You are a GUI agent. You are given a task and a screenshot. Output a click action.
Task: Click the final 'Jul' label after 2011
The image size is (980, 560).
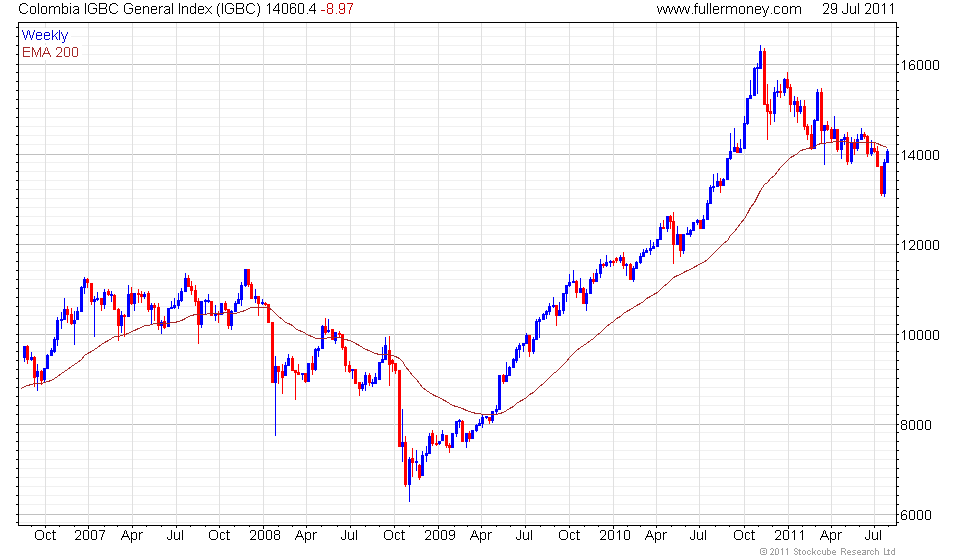(x=873, y=535)
